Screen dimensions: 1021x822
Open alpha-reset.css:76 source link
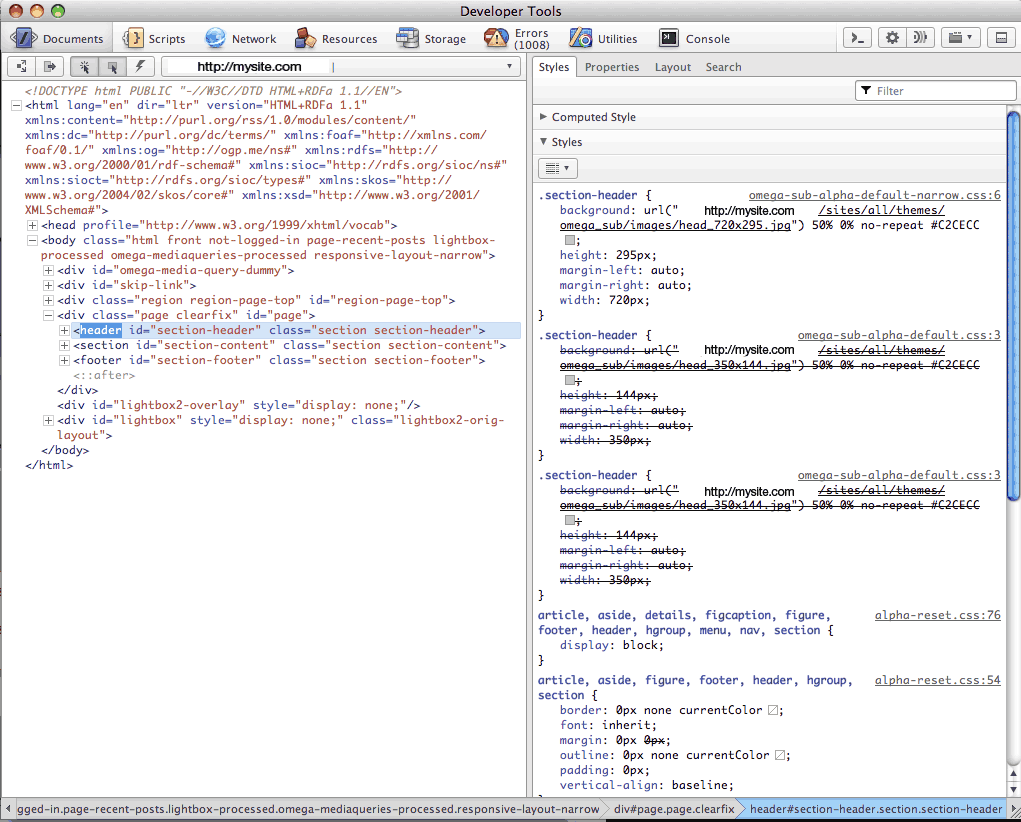pyautogui.click(x=937, y=615)
